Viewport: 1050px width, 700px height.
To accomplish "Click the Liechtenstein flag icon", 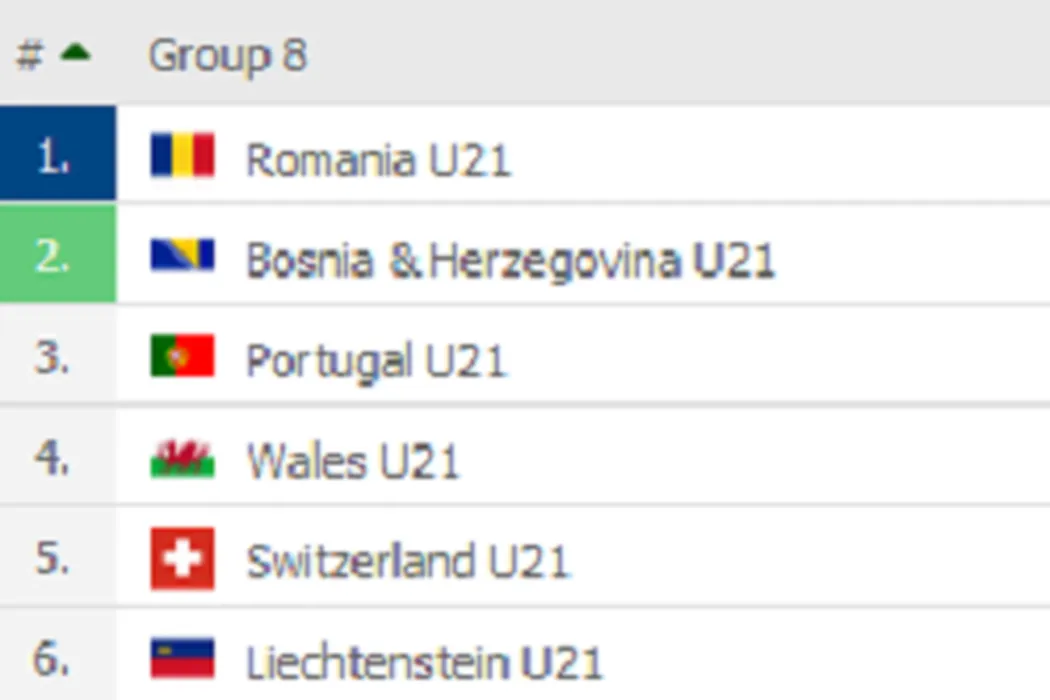I will click(182, 659).
